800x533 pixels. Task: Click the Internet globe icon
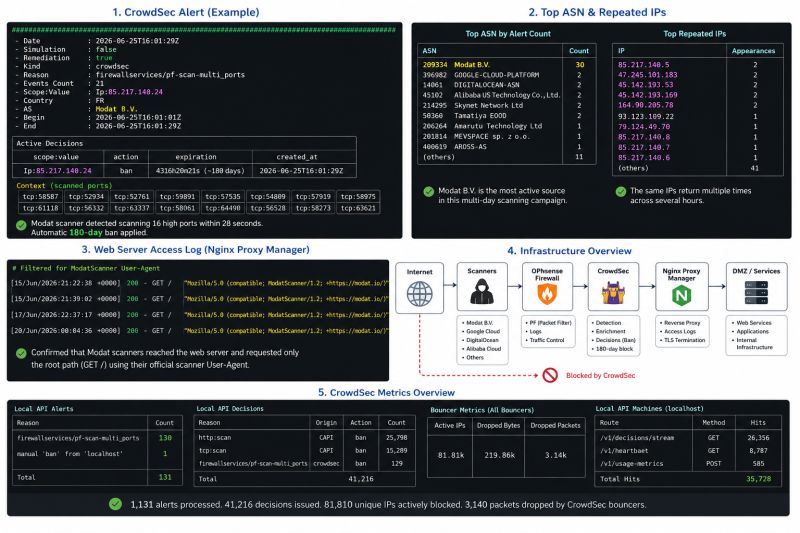(x=419, y=294)
